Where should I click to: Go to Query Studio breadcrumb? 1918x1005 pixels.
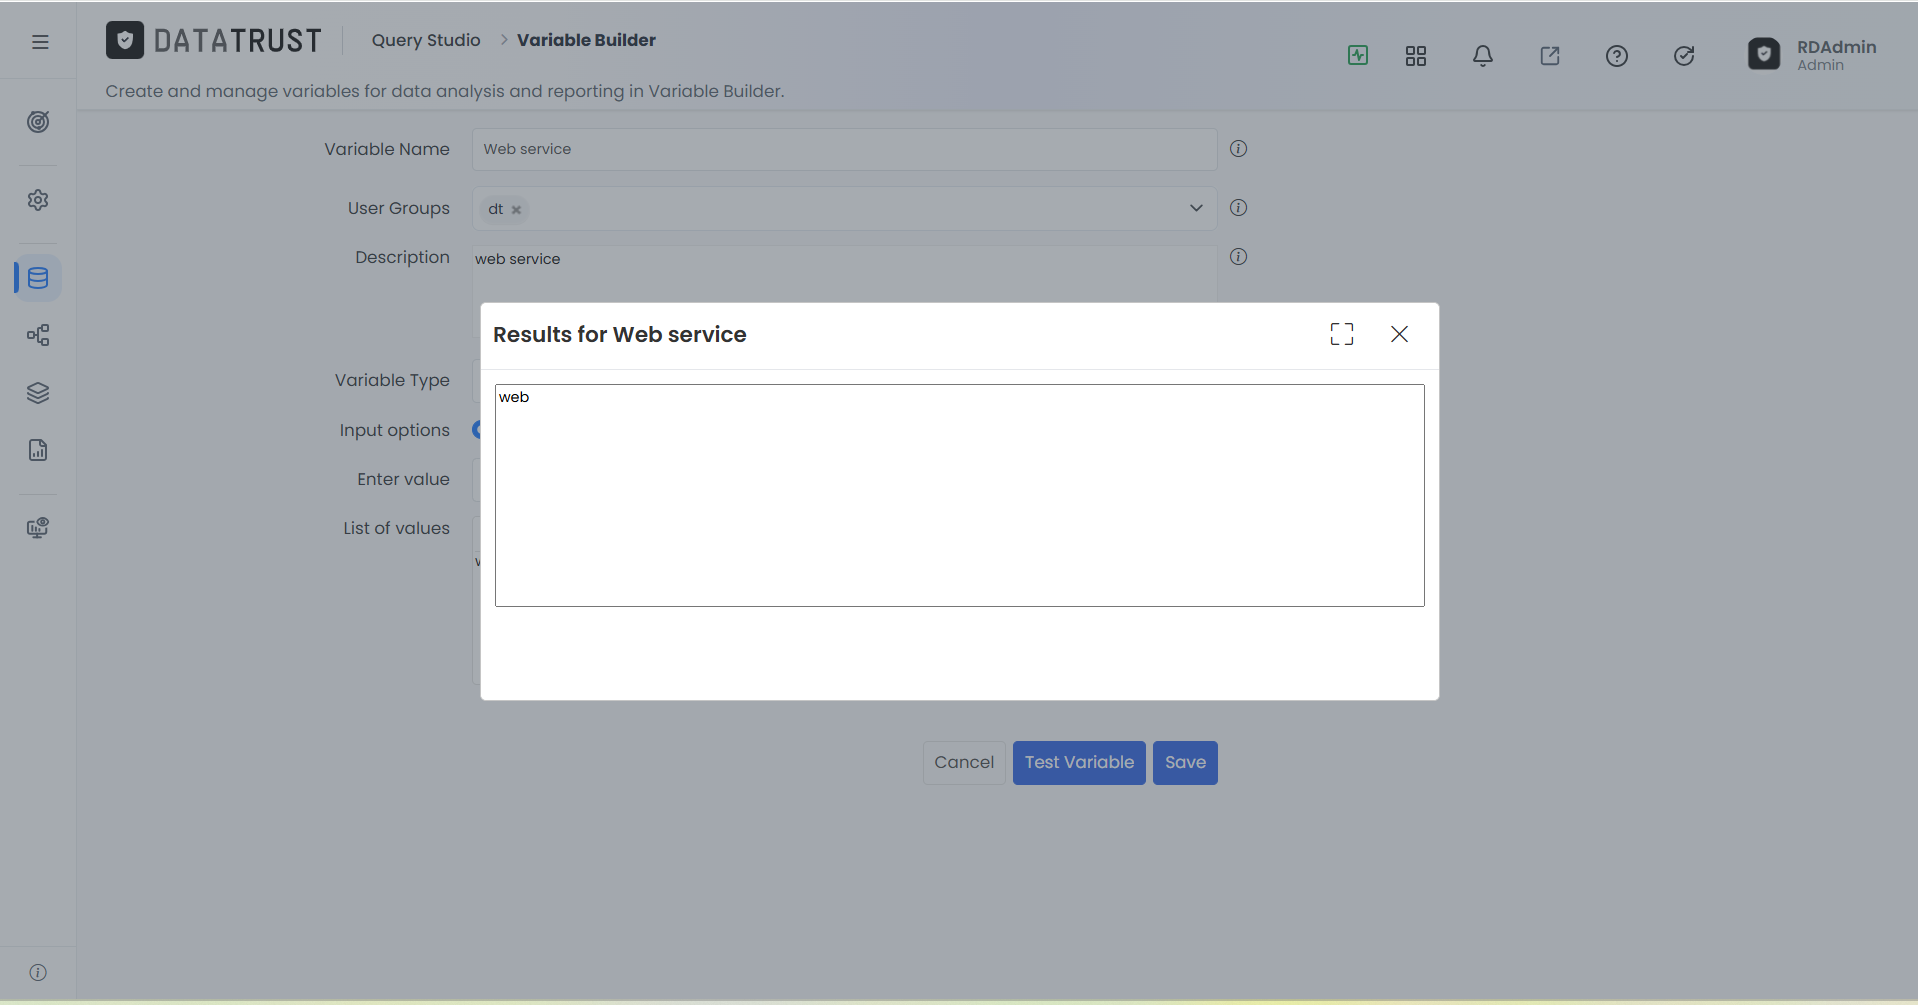click(426, 40)
